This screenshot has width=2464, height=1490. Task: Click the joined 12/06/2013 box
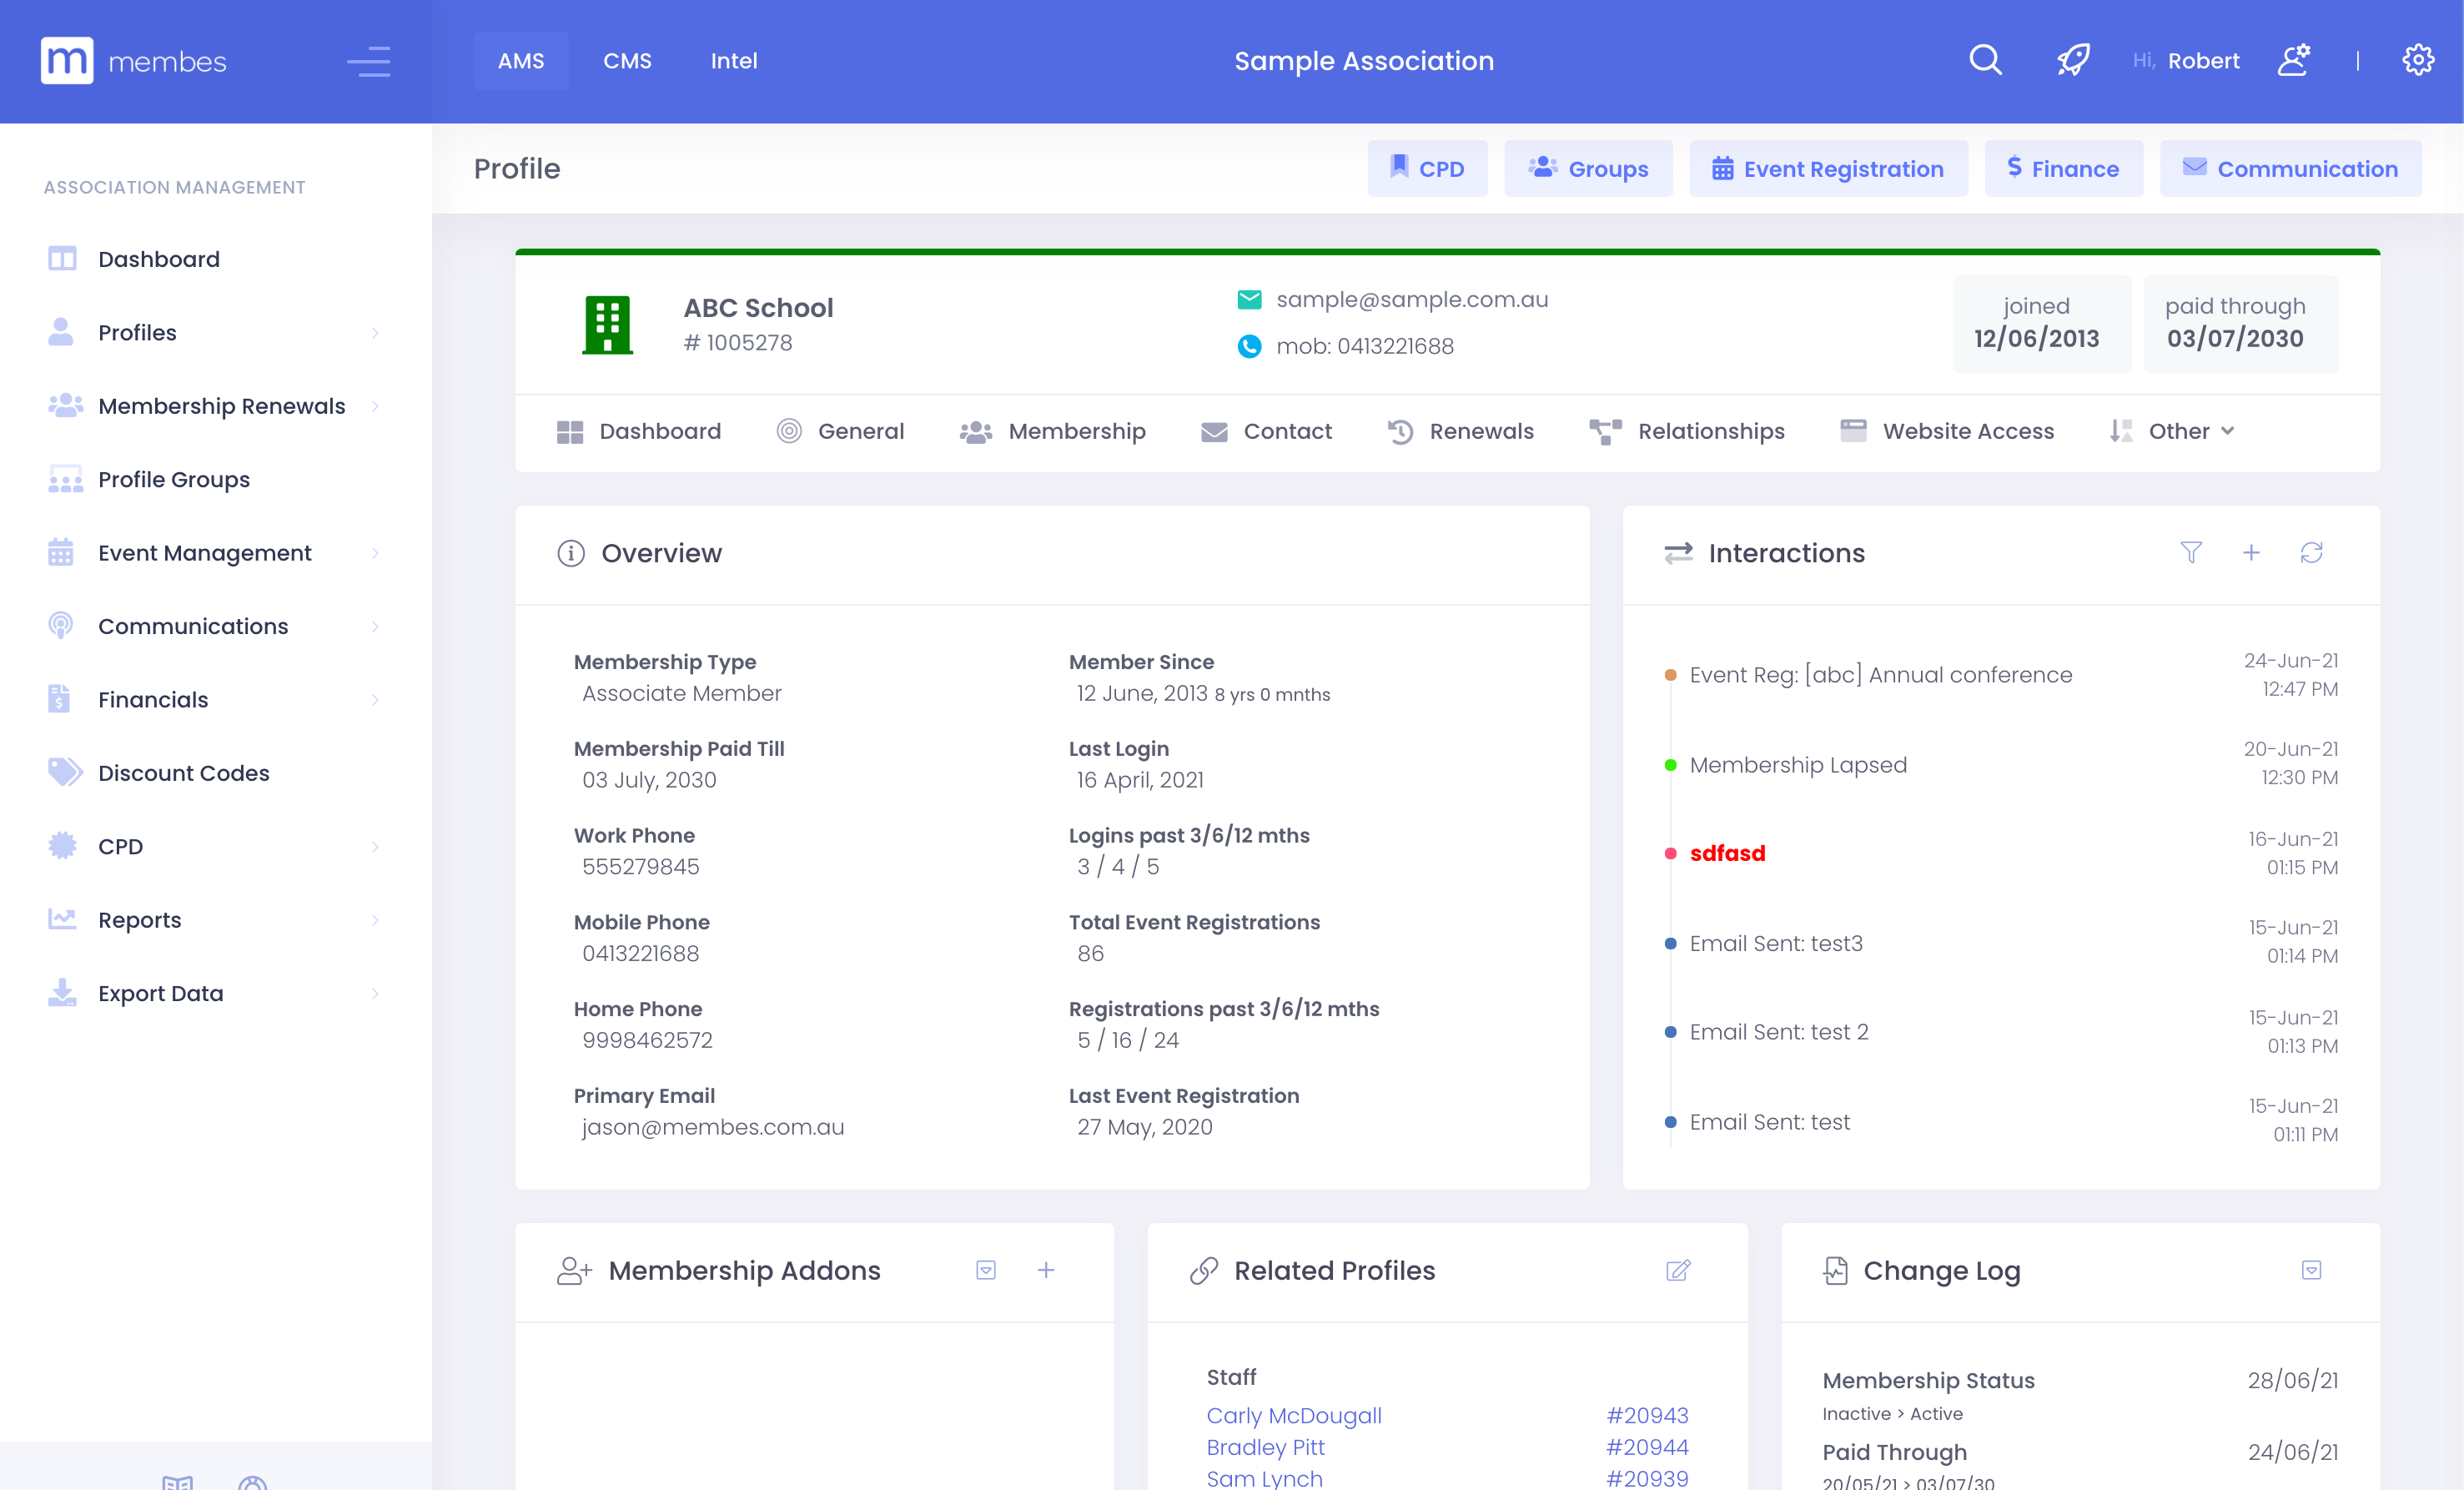pos(2041,324)
